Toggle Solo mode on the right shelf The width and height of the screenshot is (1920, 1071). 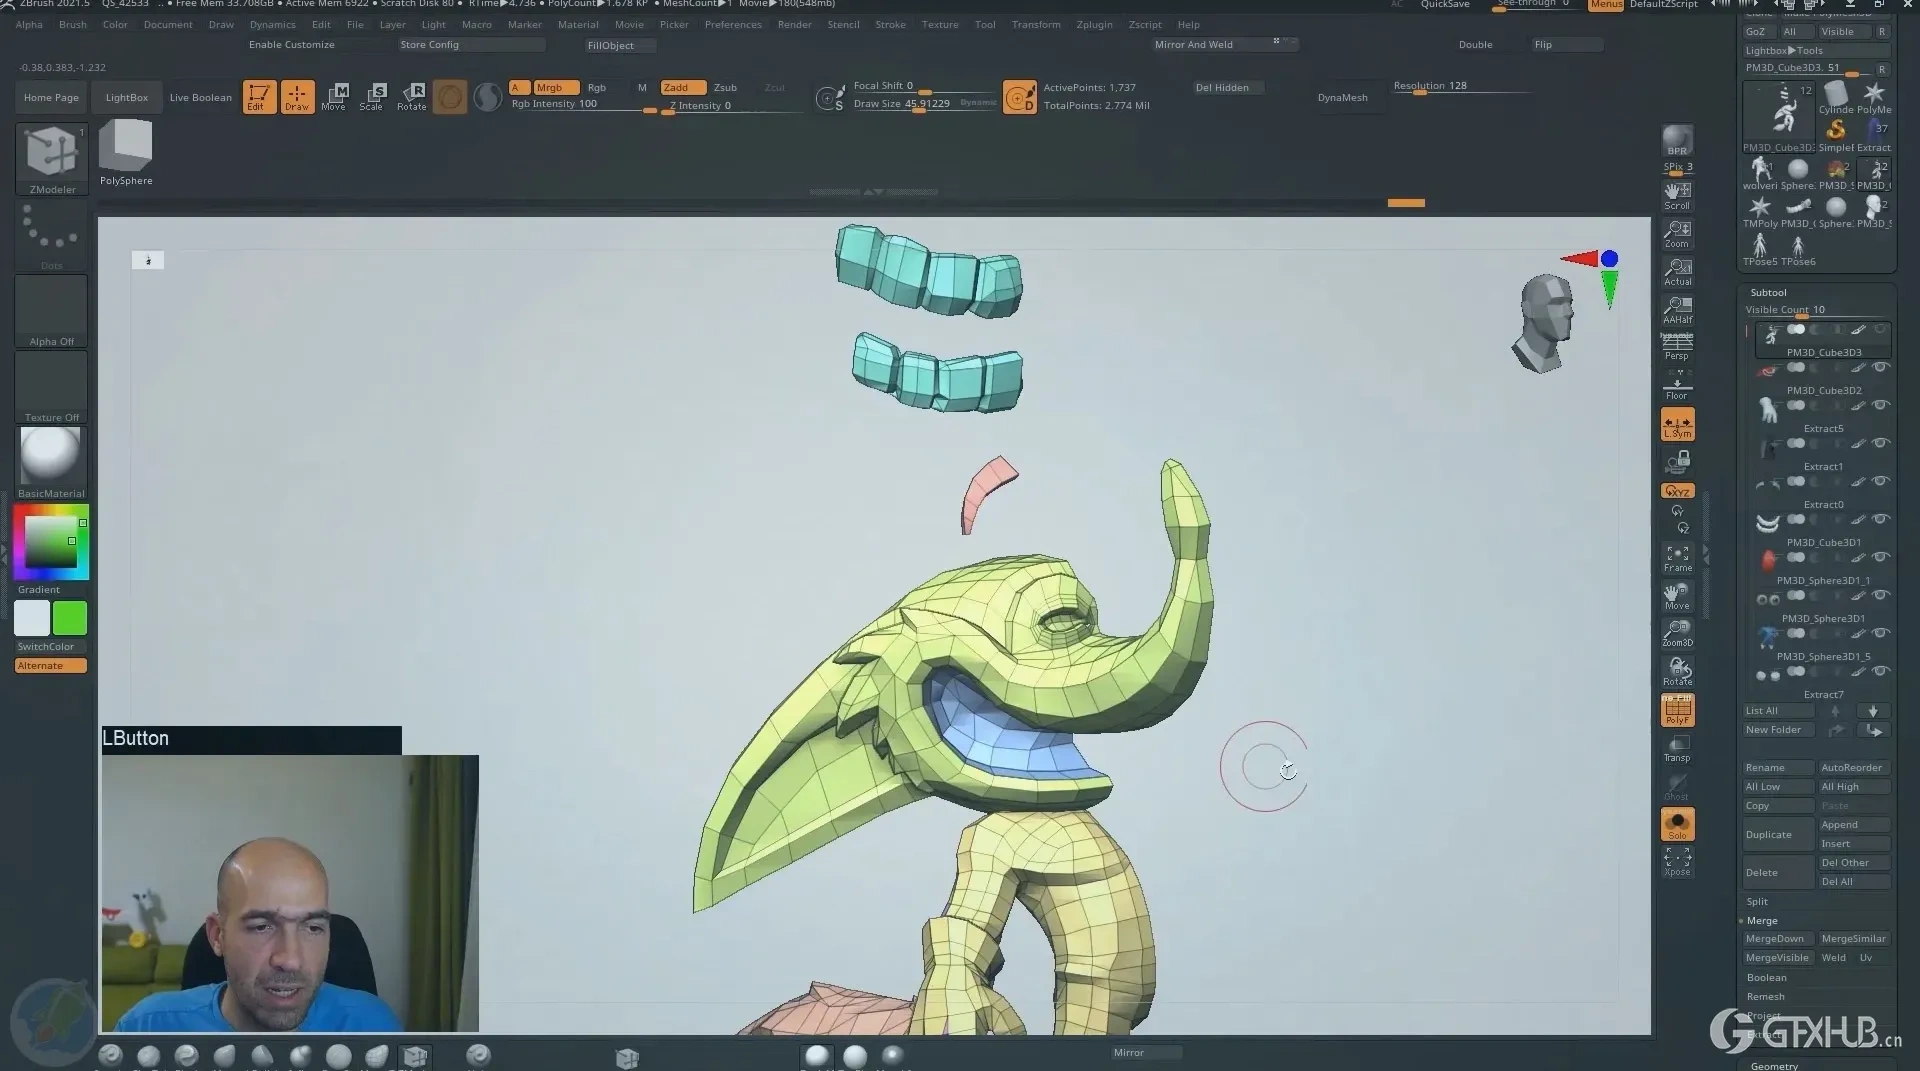[1677, 824]
